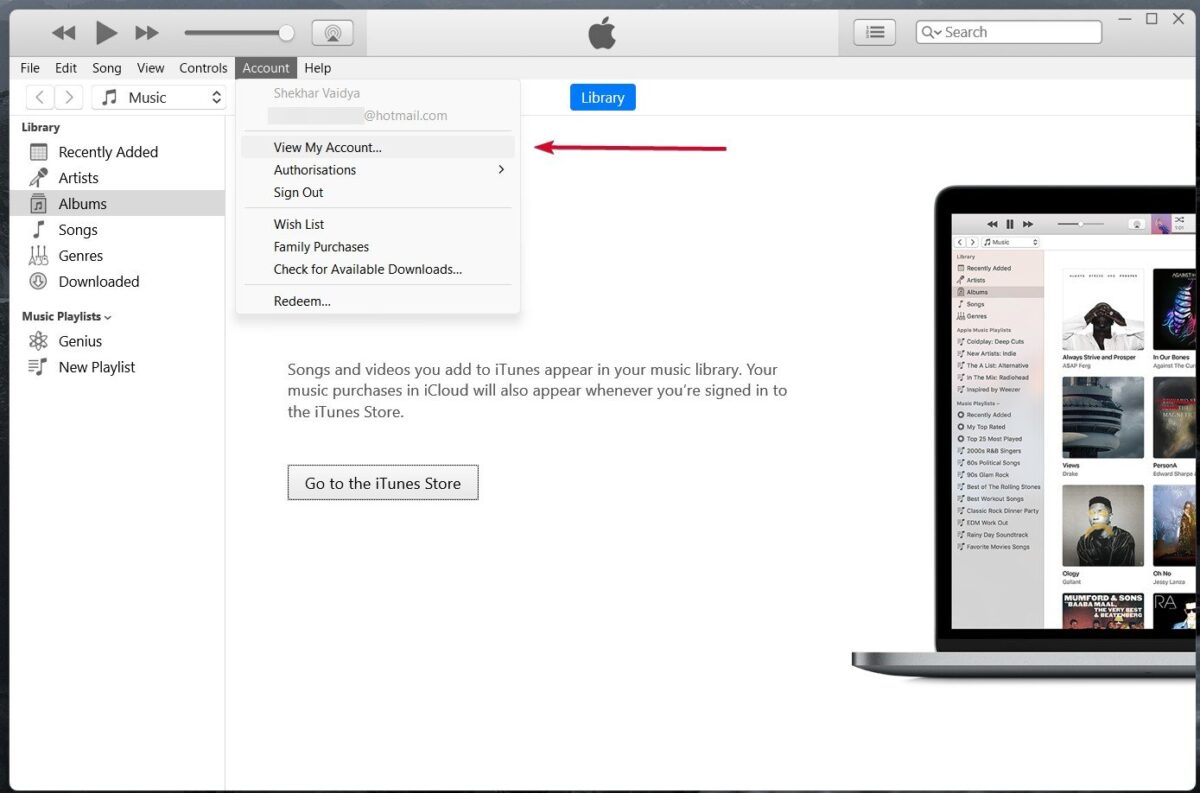Click the New Playlist icon
Image resolution: width=1200 pixels, height=793 pixels.
coord(38,367)
